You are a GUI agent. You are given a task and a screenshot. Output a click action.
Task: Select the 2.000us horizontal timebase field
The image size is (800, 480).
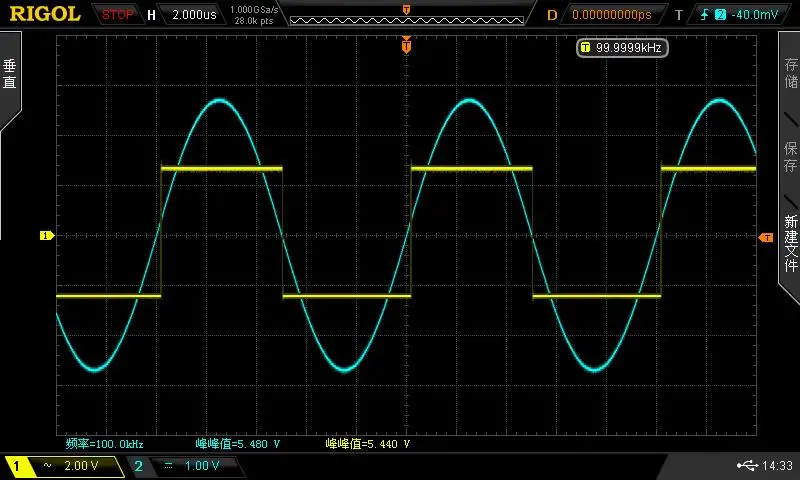[194, 14]
